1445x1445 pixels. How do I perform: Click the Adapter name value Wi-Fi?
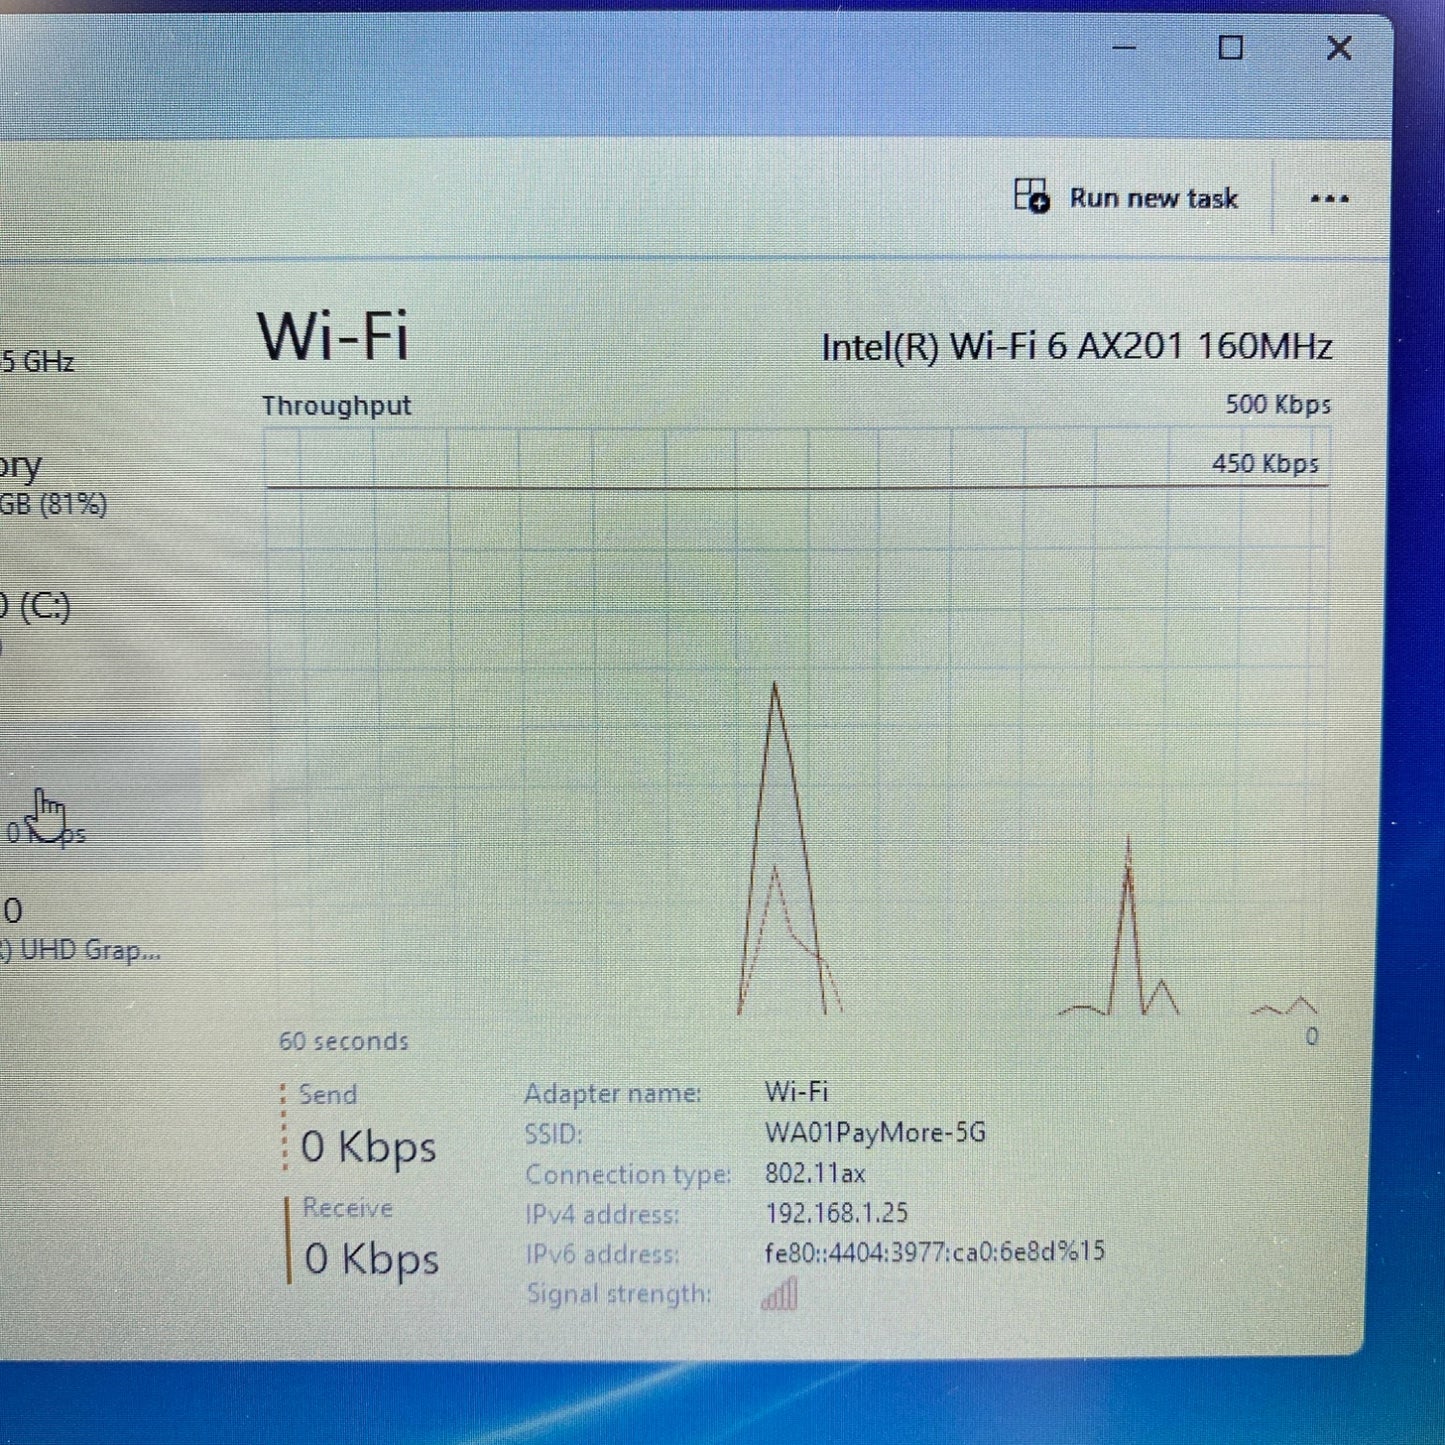[x=796, y=1092]
